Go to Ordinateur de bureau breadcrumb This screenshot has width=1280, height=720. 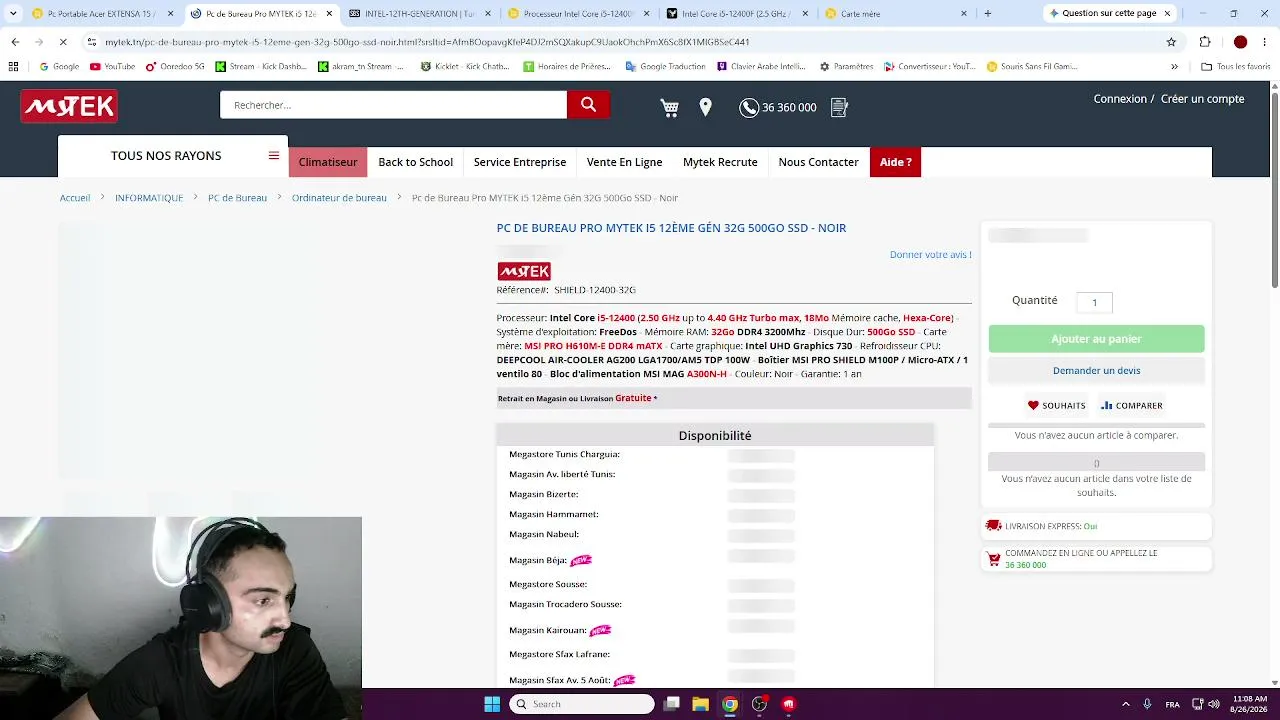click(x=339, y=198)
